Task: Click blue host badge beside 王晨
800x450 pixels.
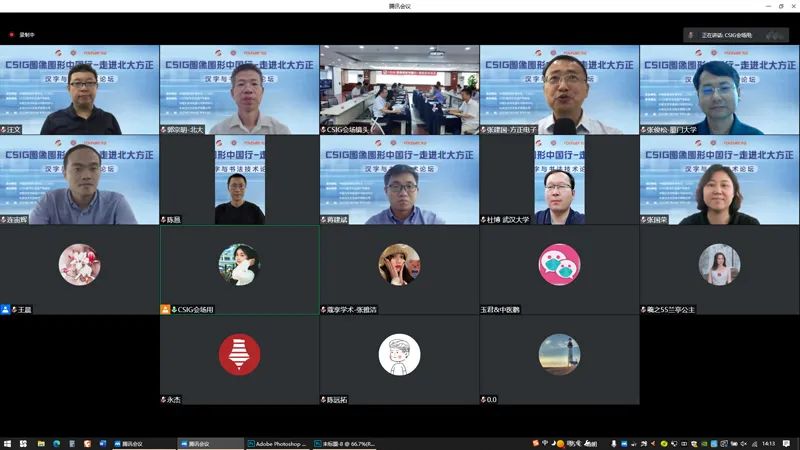Action: [x=5, y=309]
